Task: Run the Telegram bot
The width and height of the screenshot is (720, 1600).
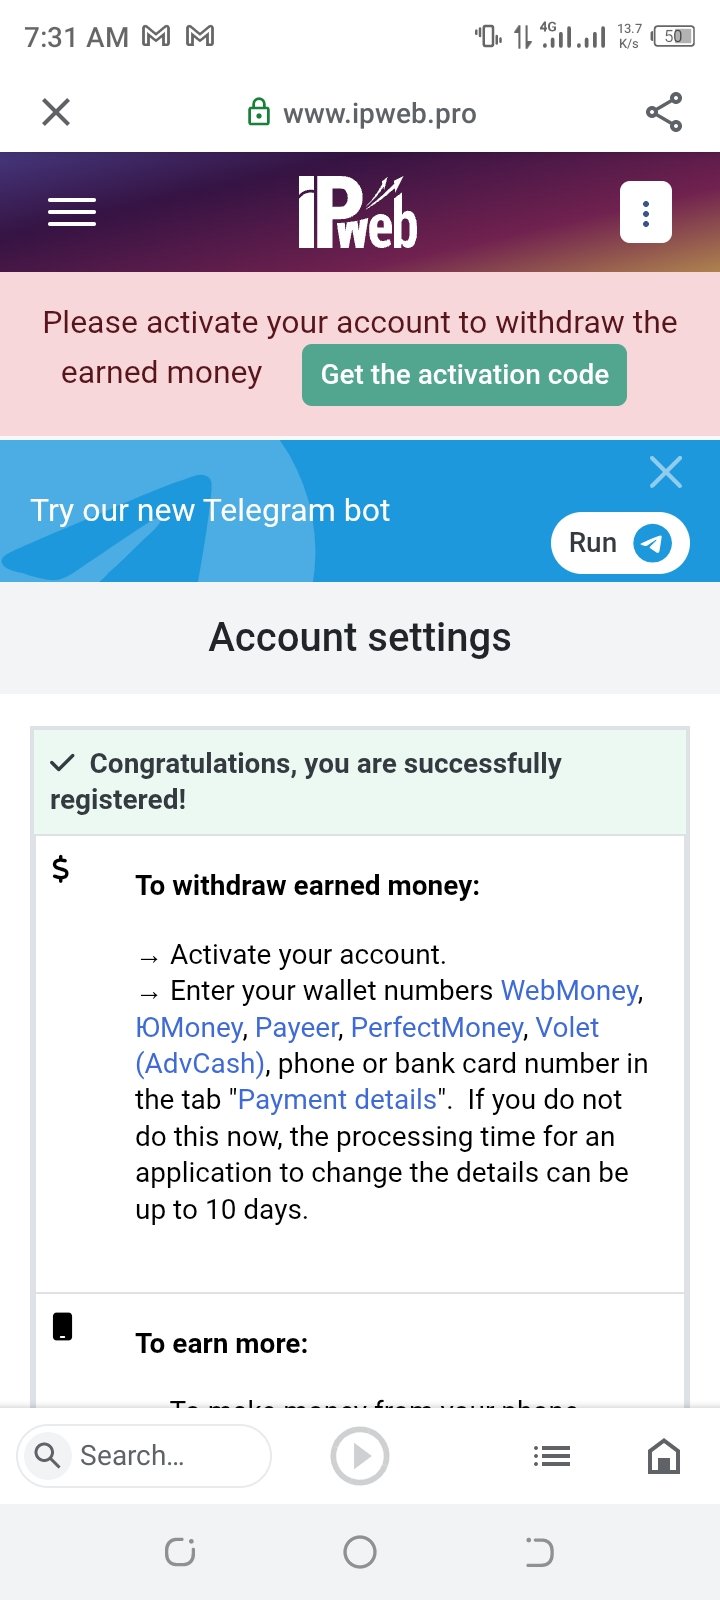Action: point(620,543)
